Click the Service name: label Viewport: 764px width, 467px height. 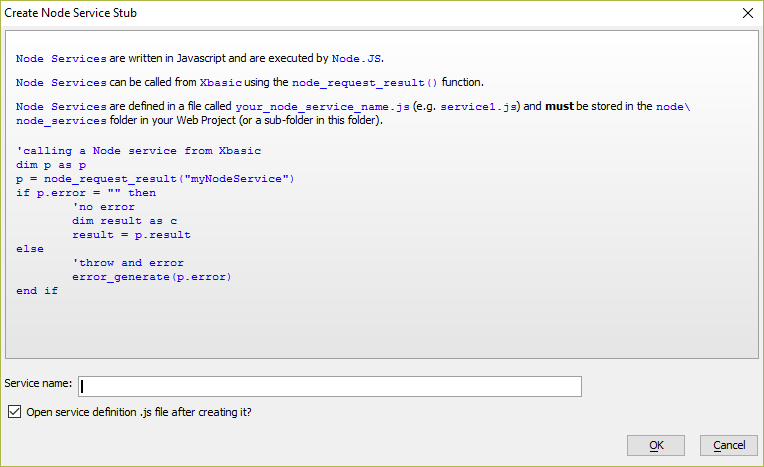[38, 383]
